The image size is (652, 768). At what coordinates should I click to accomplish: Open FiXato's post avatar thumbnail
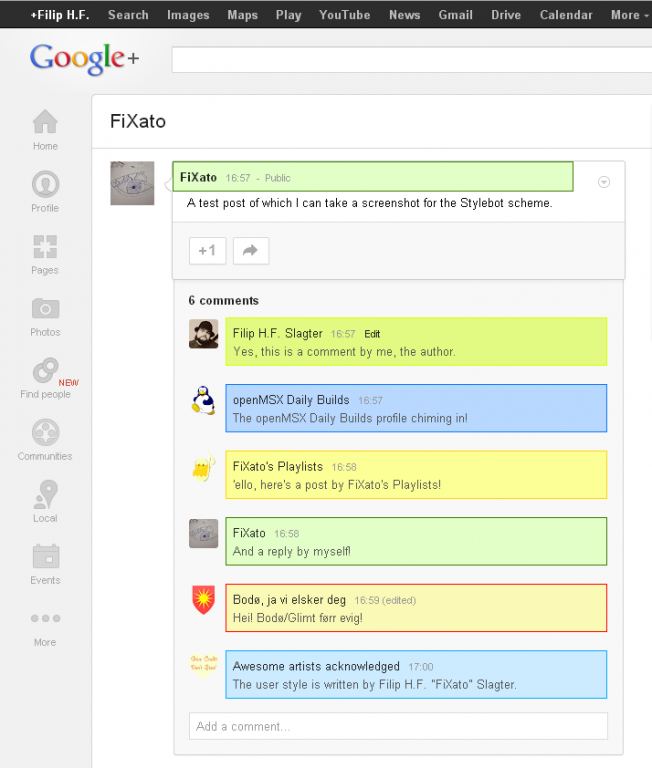[132, 183]
